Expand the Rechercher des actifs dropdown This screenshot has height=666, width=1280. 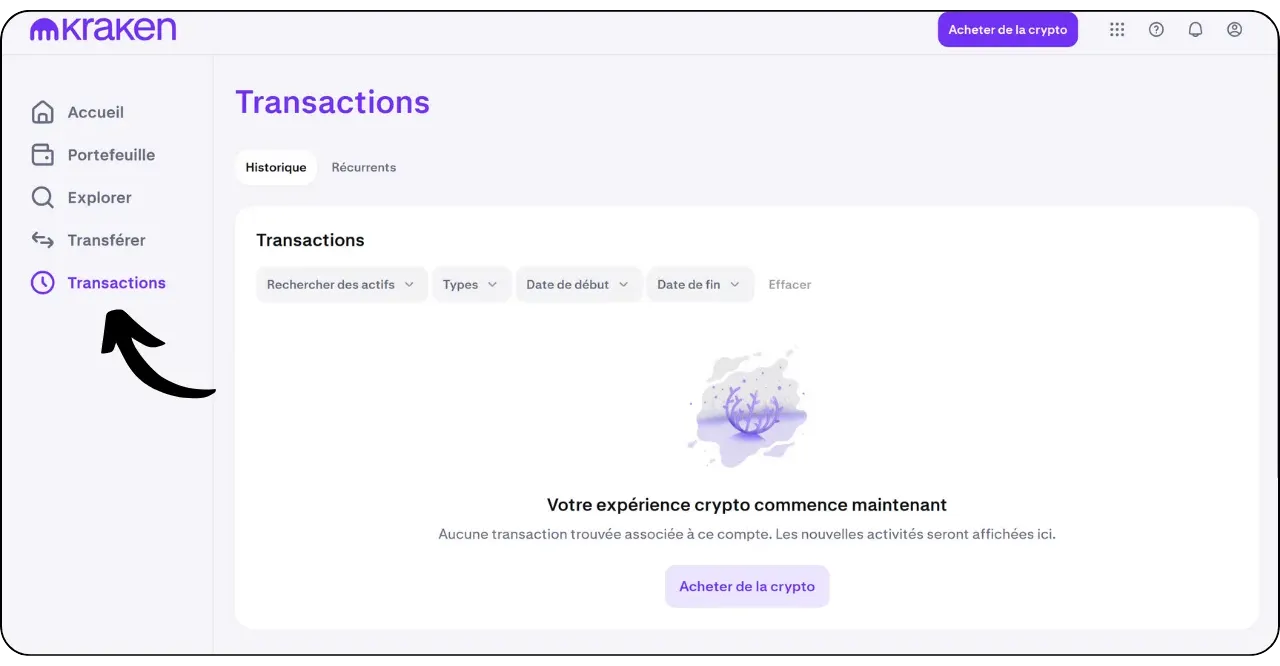pyautogui.click(x=341, y=285)
